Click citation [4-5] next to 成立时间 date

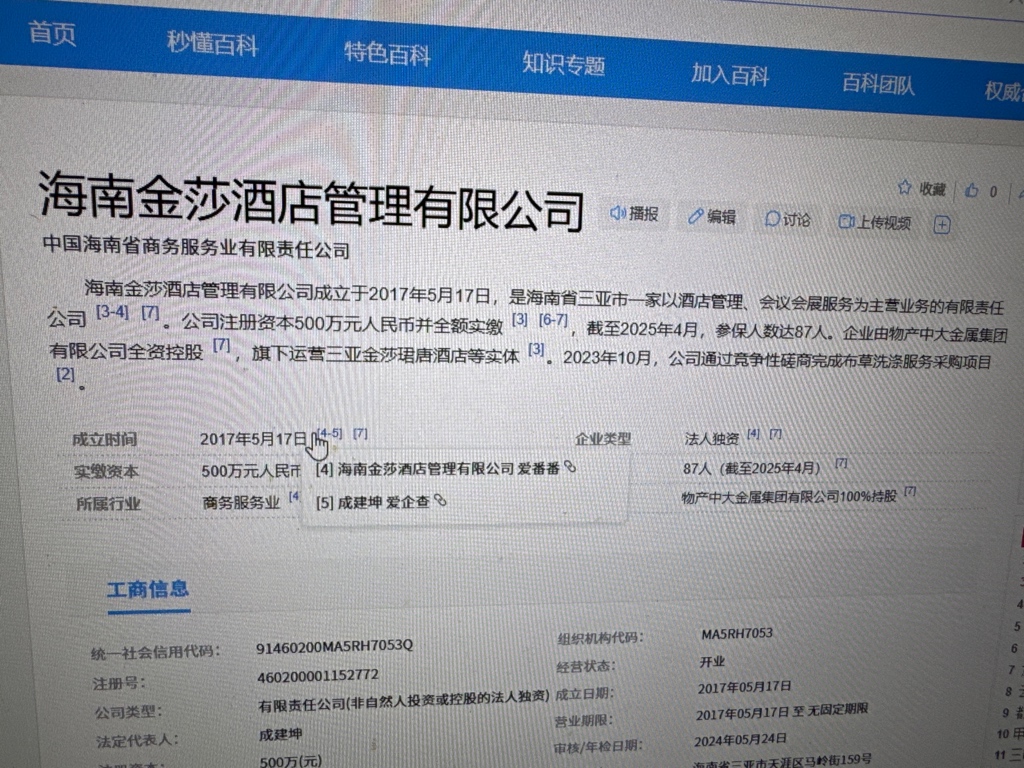tap(329, 433)
